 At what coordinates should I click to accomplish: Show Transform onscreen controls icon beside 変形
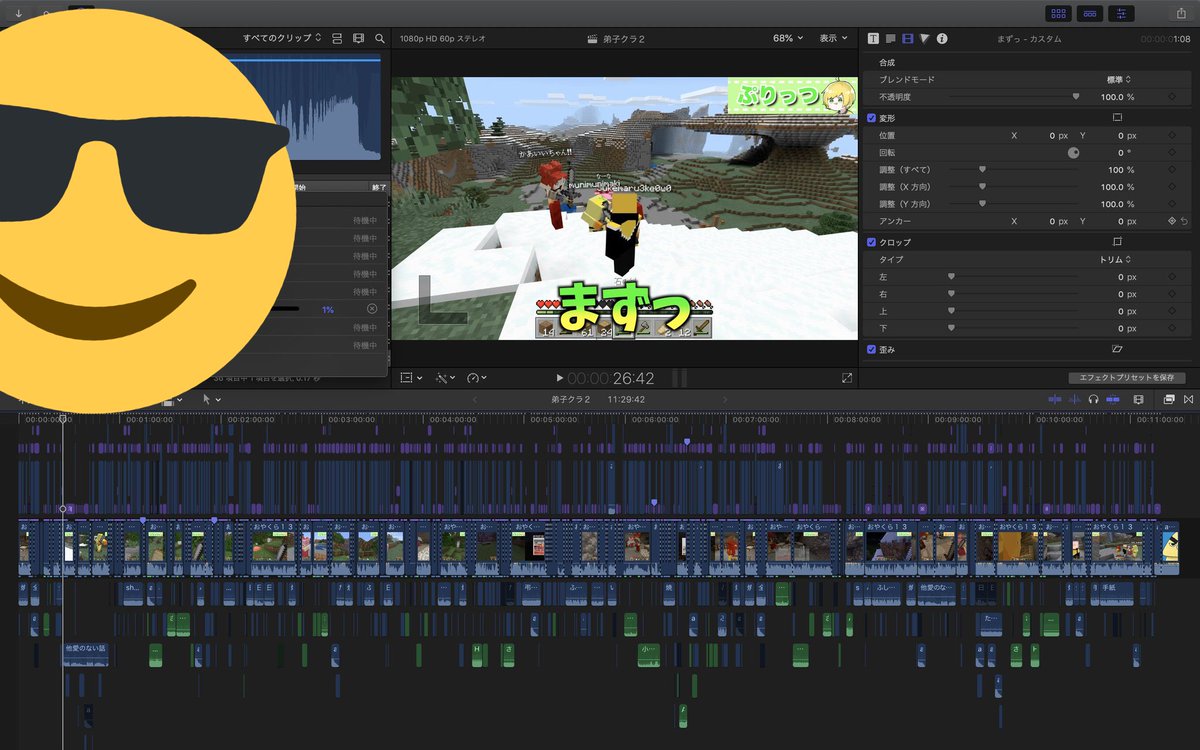click(1117, 117)
